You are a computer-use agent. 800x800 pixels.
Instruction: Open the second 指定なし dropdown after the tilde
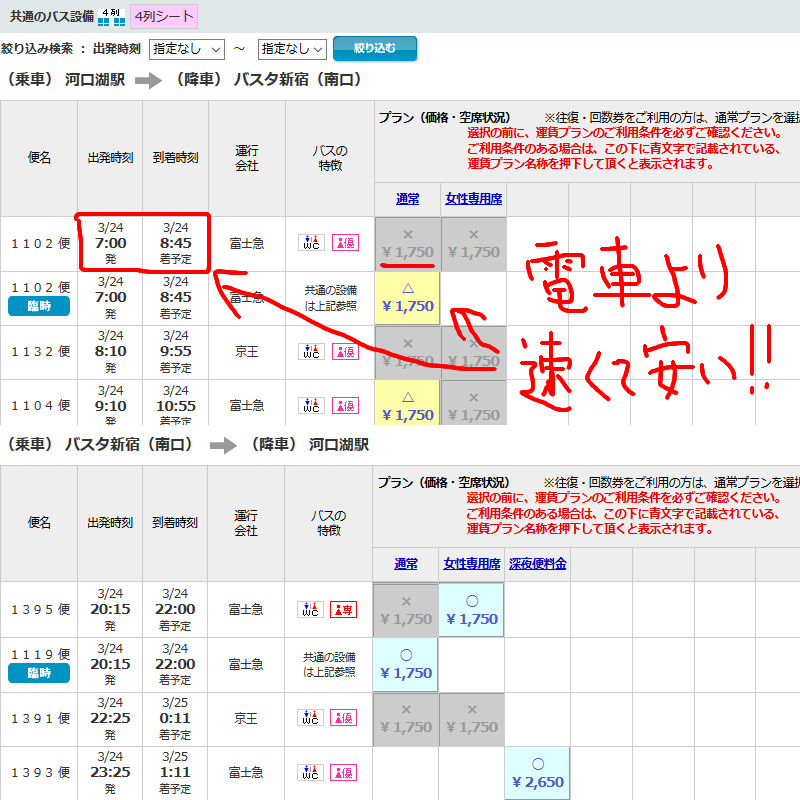click(292, 49)
